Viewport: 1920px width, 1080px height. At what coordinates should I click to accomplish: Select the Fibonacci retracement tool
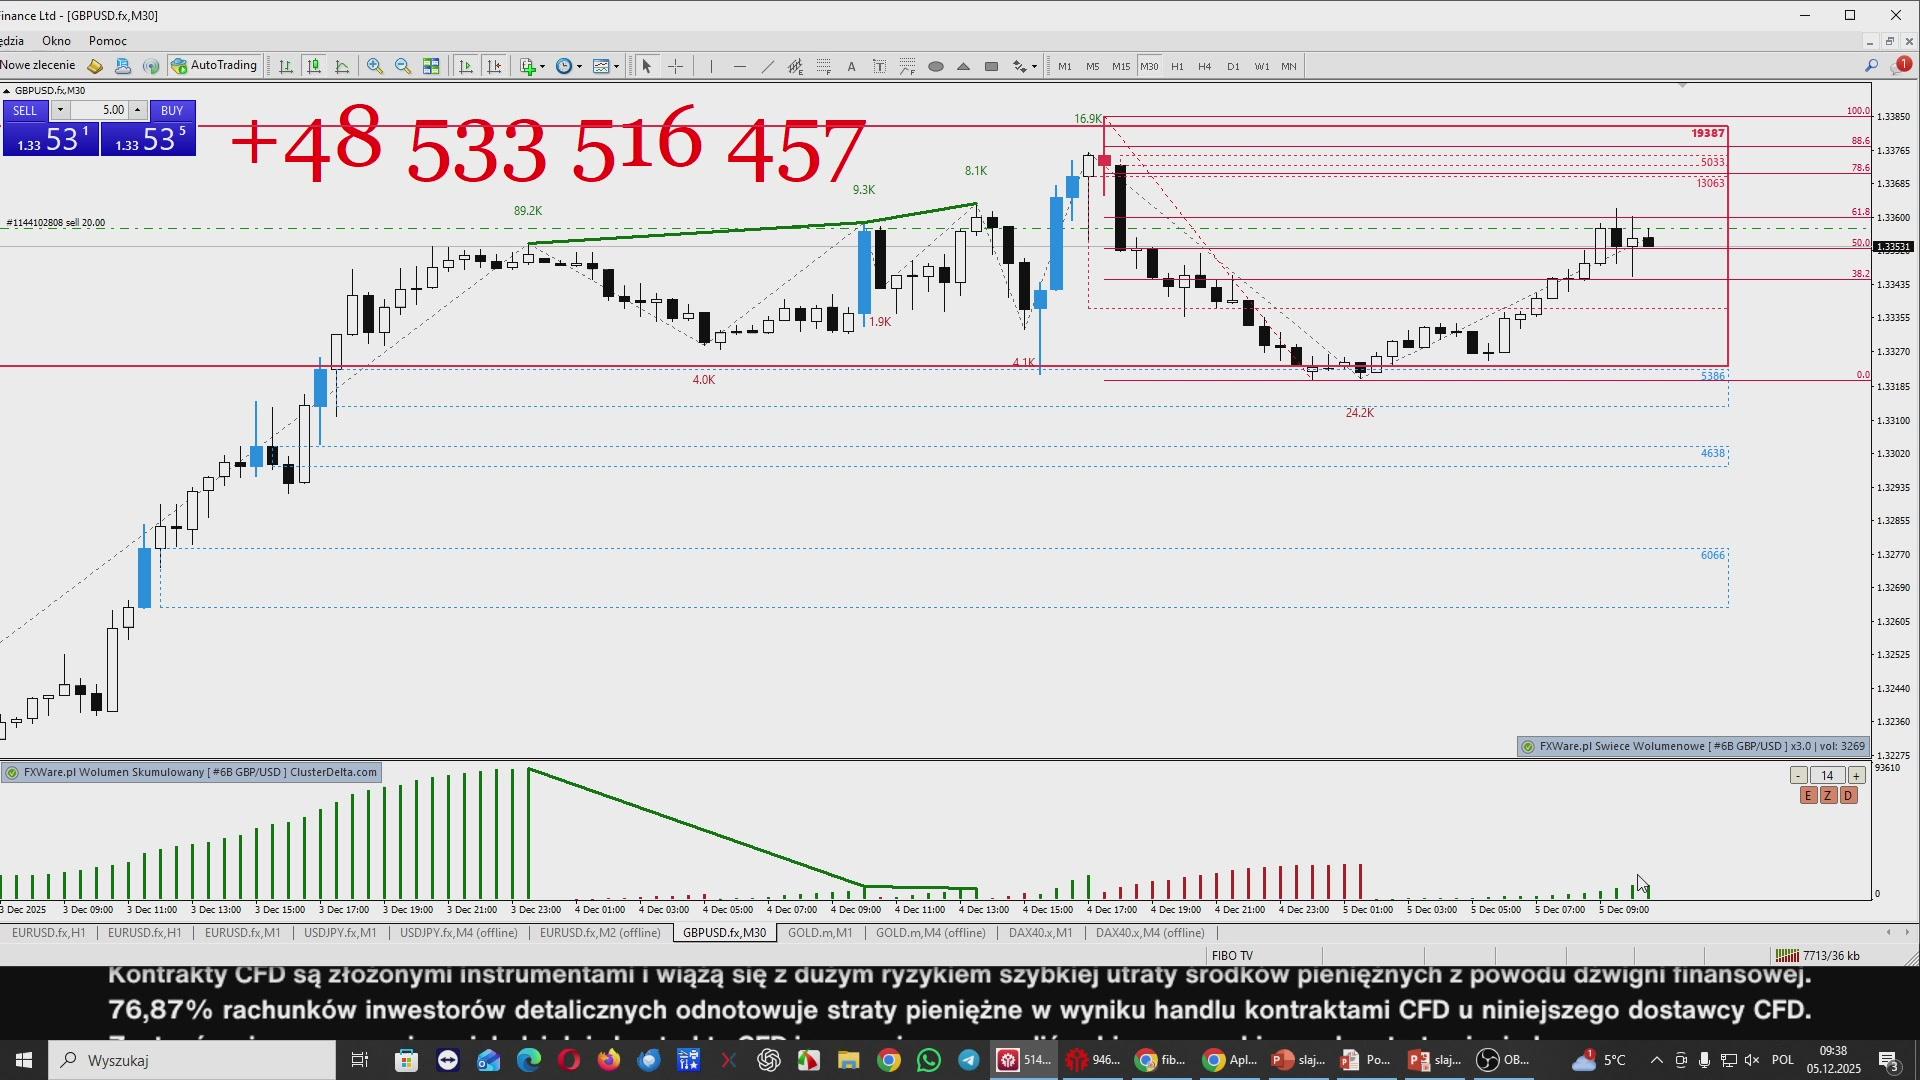(824, 66)
